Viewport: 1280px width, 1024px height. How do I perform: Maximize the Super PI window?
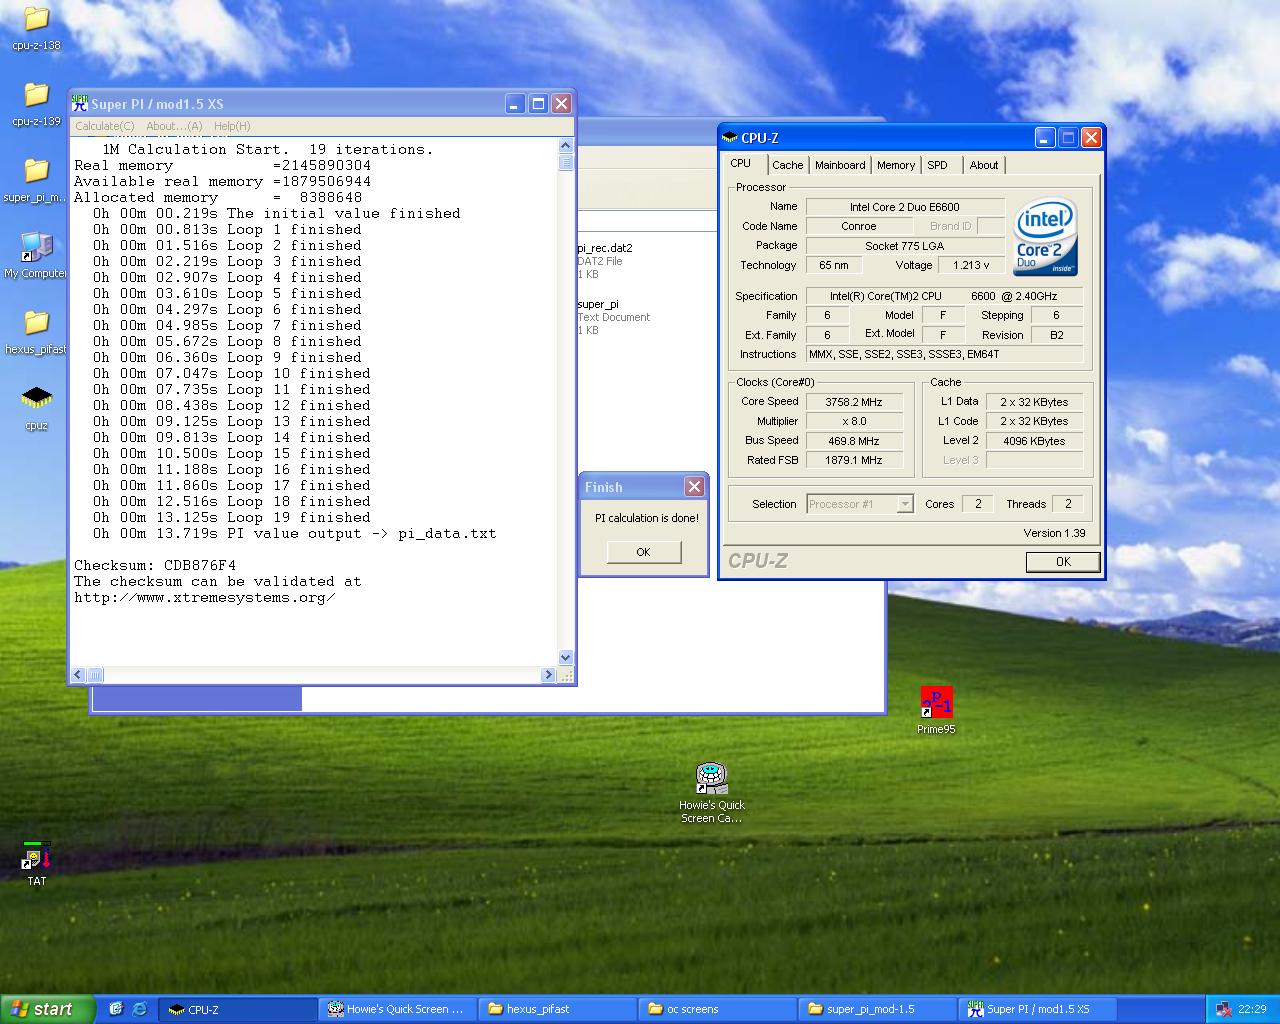[538, 103]
